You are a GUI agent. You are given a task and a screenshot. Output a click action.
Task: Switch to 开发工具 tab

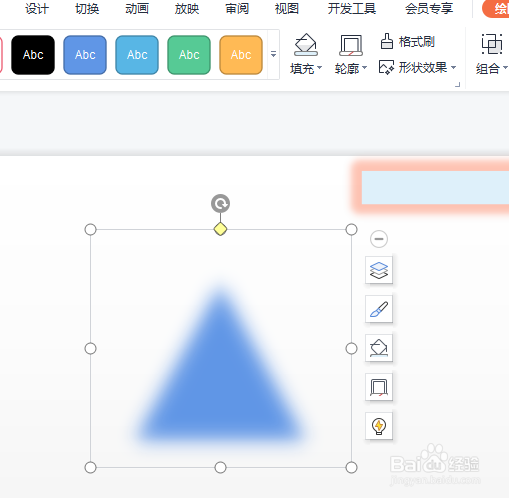pyautogui.click(x=352, y=9)
